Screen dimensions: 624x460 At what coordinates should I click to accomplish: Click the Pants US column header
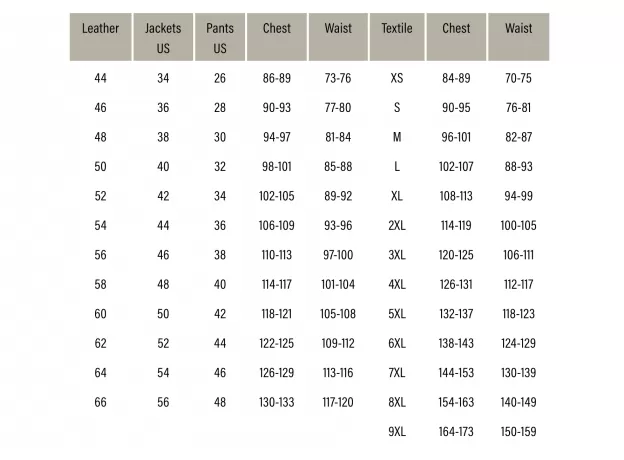click(x=220, y=38)
